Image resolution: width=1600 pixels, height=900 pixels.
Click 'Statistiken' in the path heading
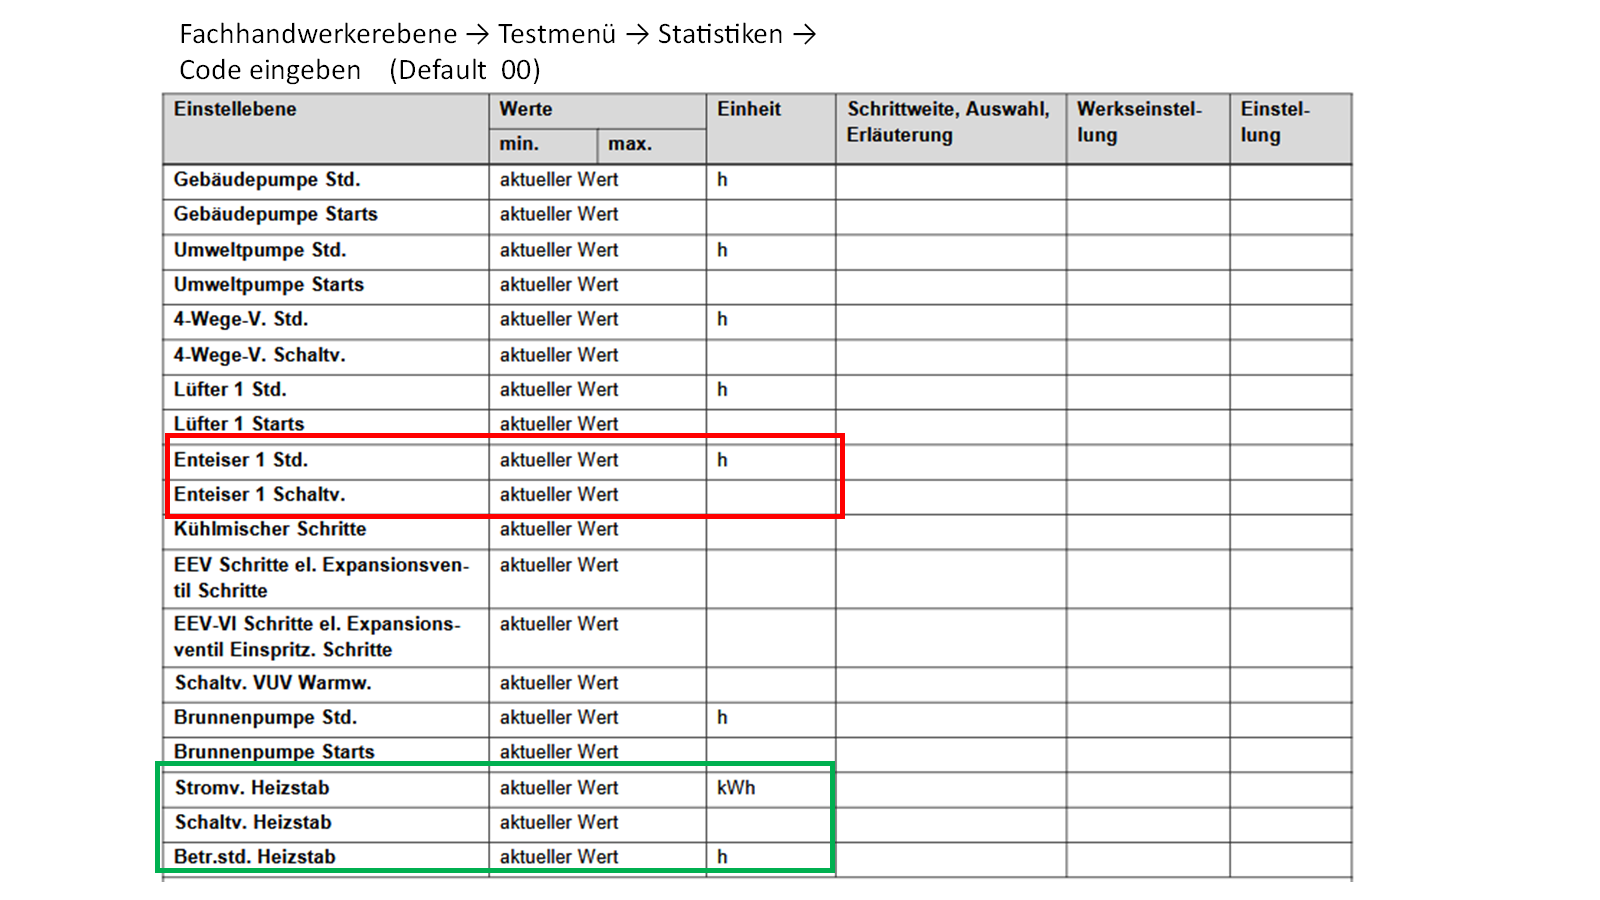point(720,34)
